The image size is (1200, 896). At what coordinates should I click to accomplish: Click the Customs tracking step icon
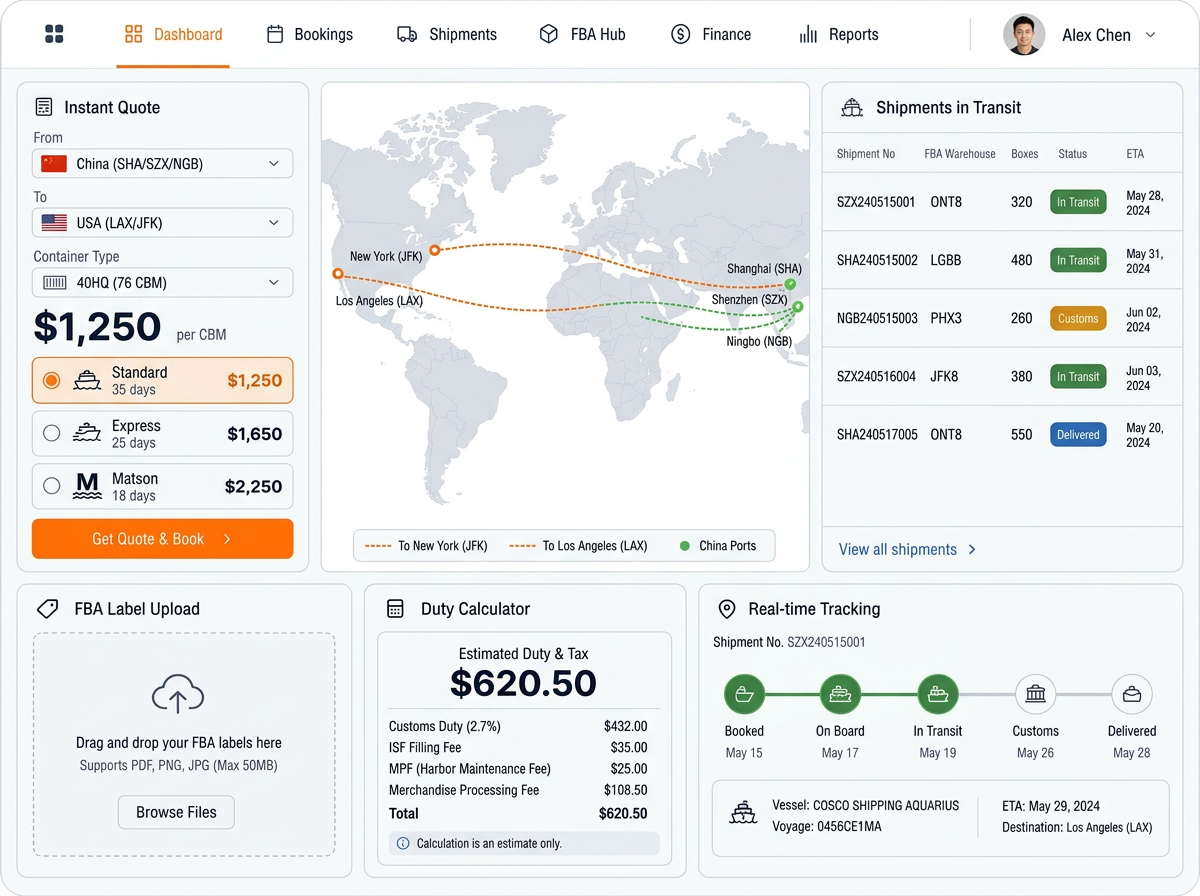[1035, 694]
